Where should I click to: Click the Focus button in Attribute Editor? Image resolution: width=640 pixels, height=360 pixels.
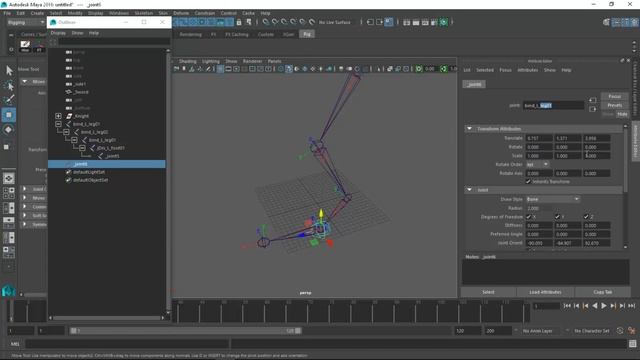tap(615, 96)
